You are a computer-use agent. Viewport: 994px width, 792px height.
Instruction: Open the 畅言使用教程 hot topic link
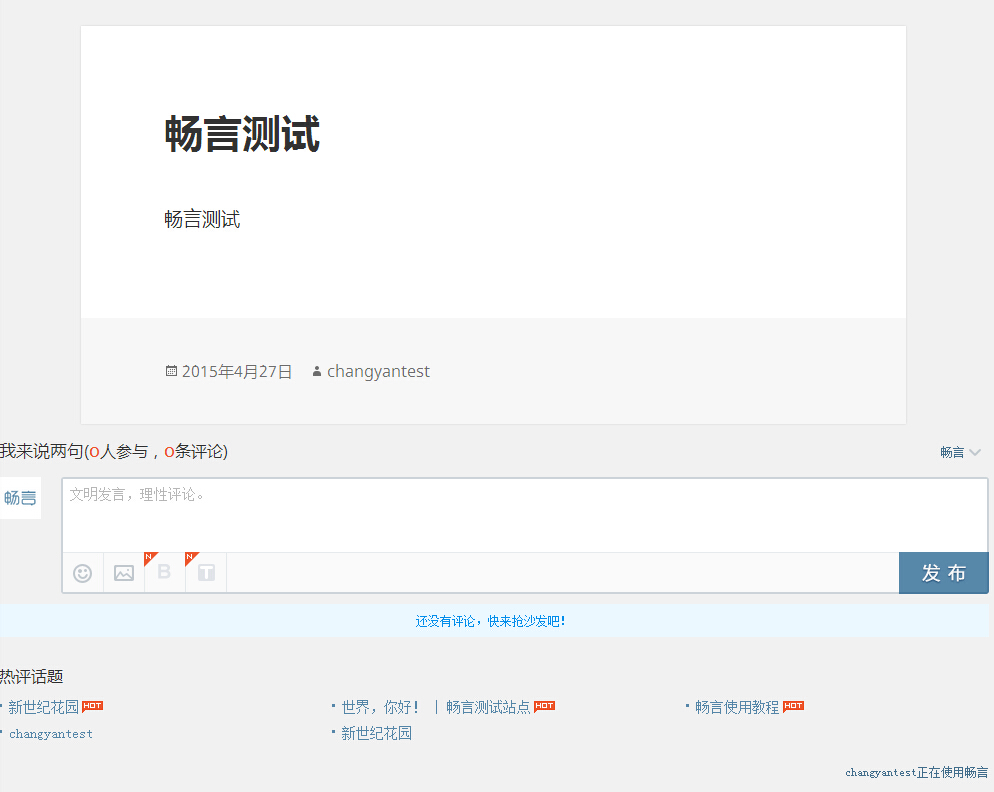737,707
